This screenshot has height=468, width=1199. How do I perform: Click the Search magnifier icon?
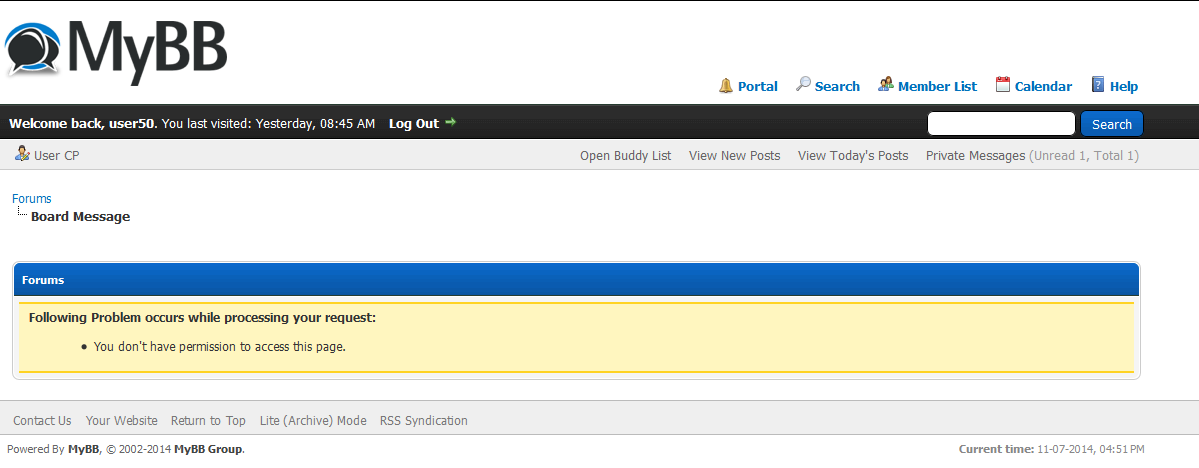click(803, 84)
